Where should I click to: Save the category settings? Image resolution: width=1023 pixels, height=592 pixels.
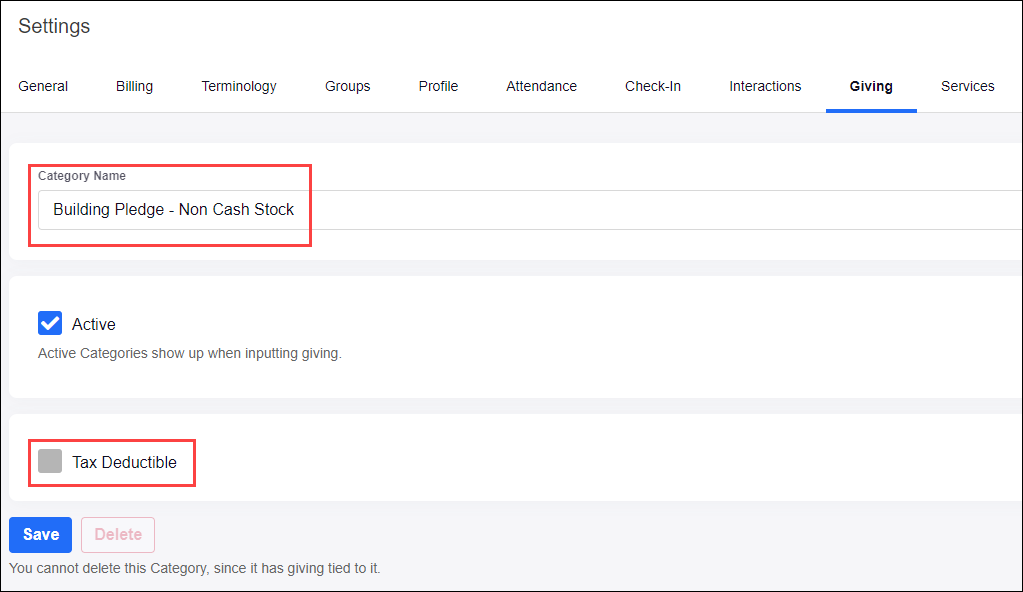coord(41,535)
